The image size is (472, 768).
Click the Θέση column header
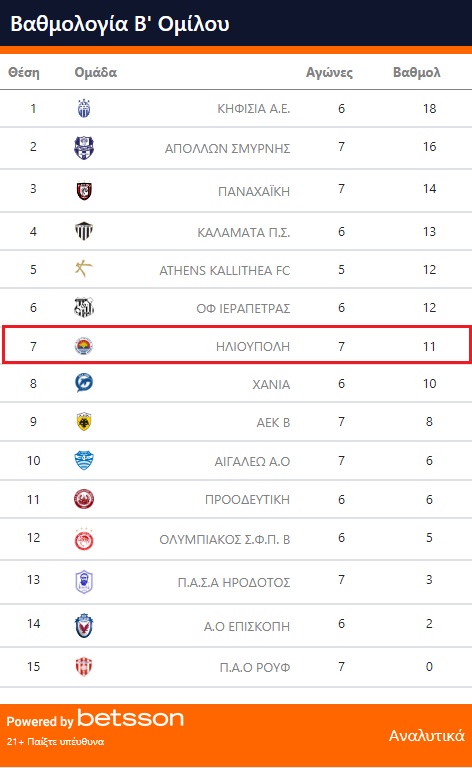(x=24, y=72)
